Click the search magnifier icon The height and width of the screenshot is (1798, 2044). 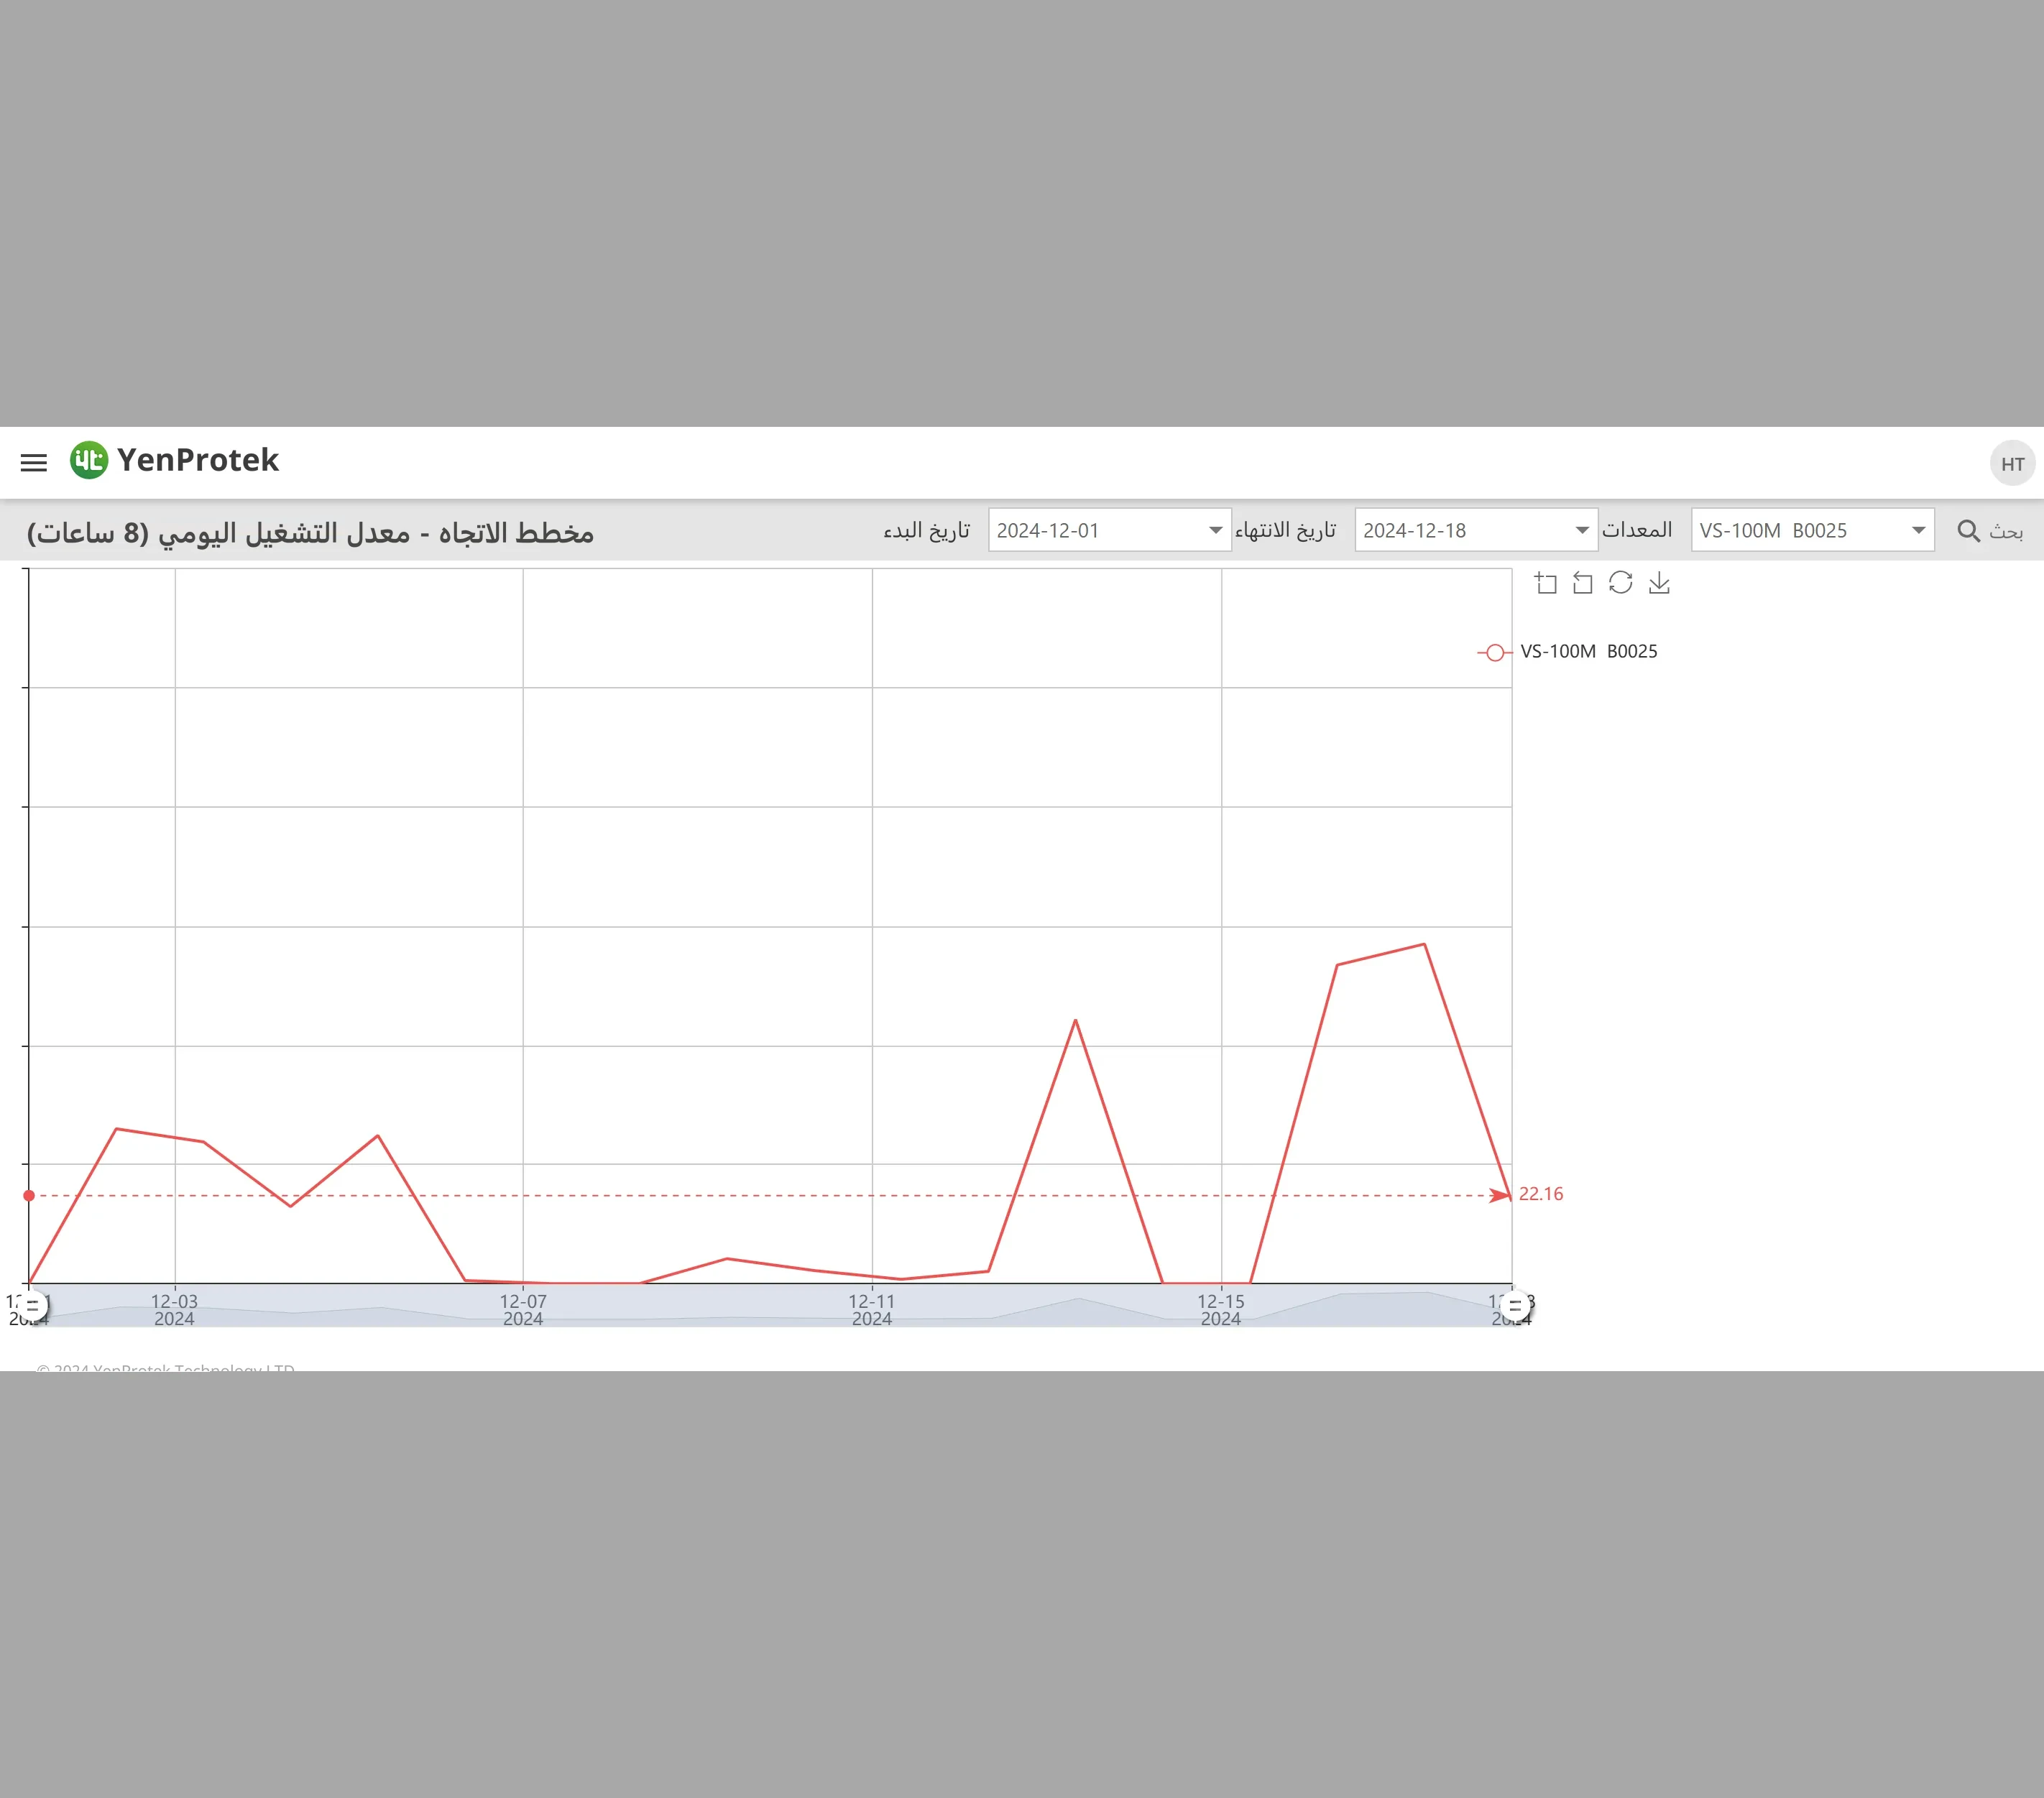[1968, 531]
